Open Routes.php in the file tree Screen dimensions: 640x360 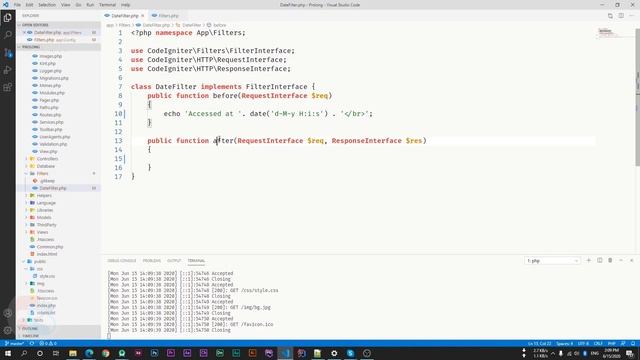50,115
